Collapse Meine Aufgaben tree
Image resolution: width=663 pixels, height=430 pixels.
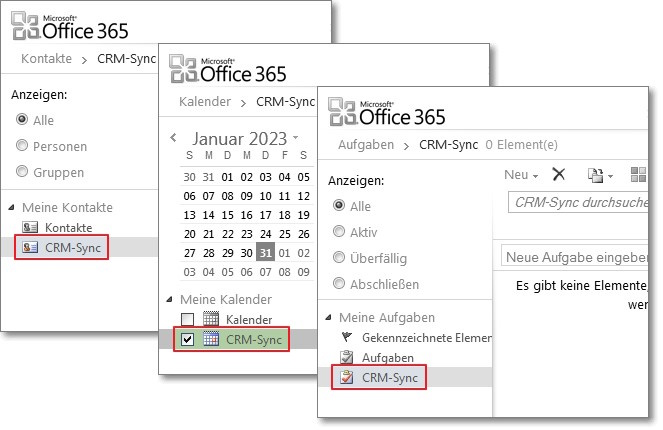[329, 317]
